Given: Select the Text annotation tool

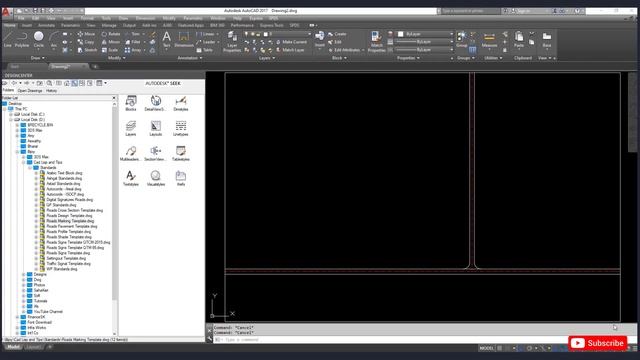Looking at the screenshot, I should 167,40.
